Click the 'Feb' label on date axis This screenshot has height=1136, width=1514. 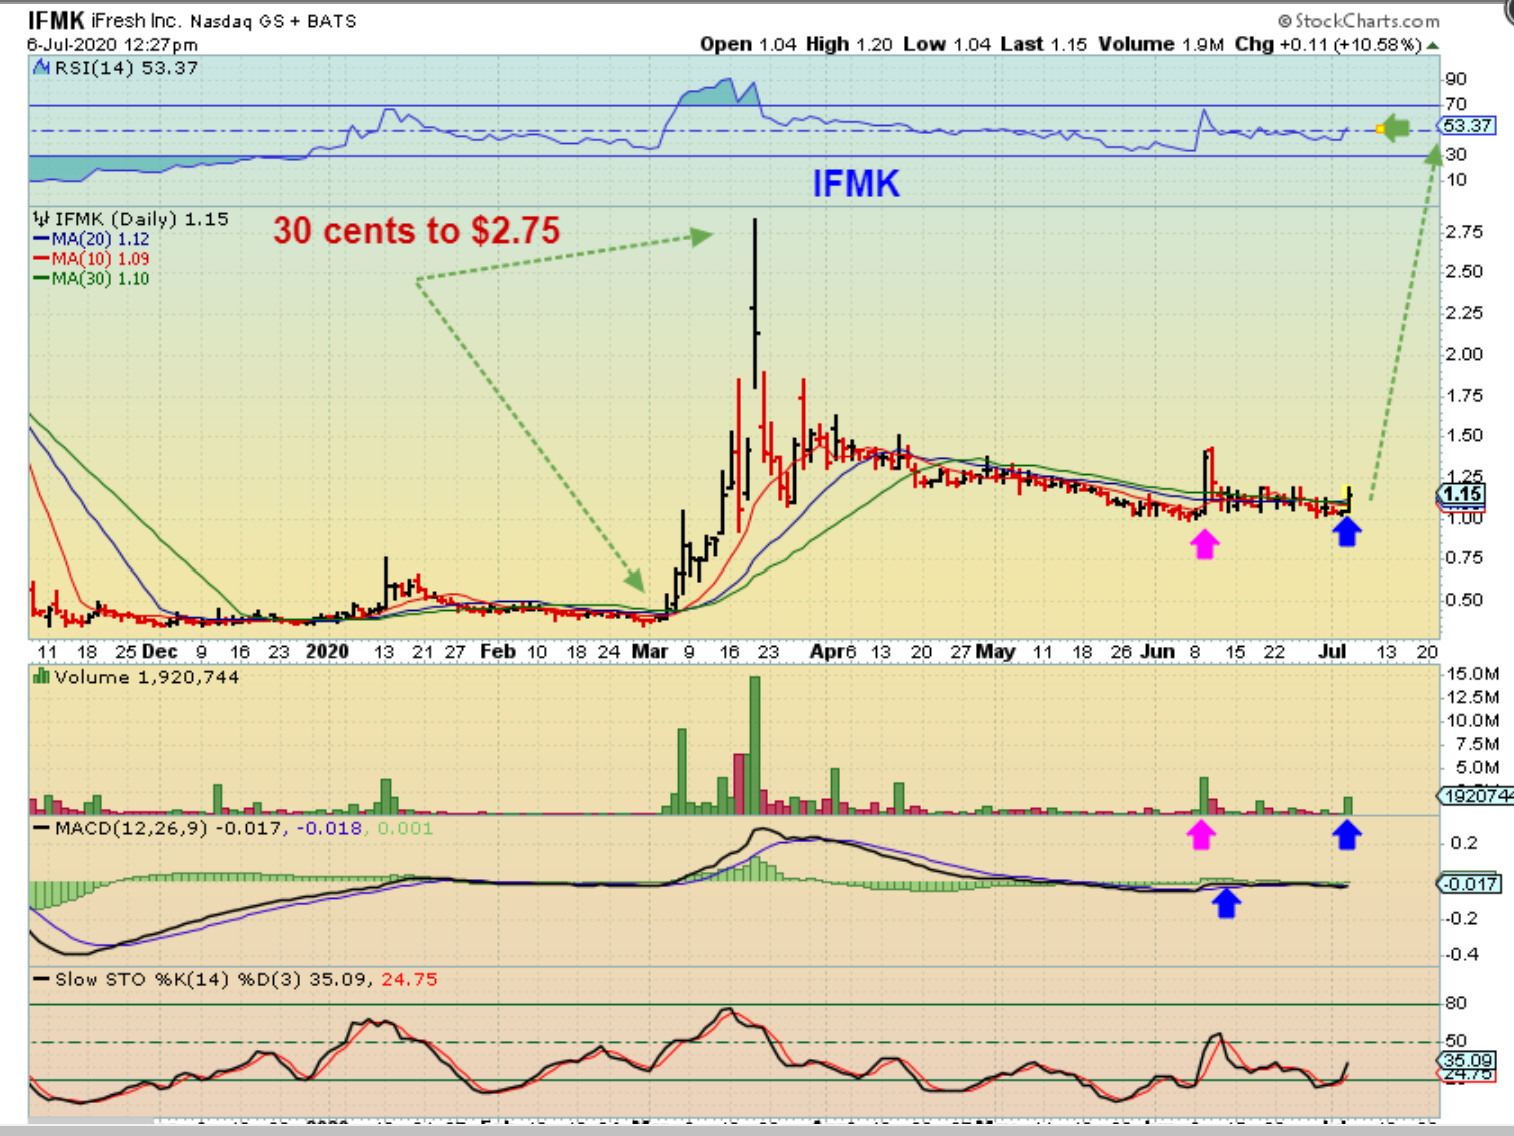498,652
